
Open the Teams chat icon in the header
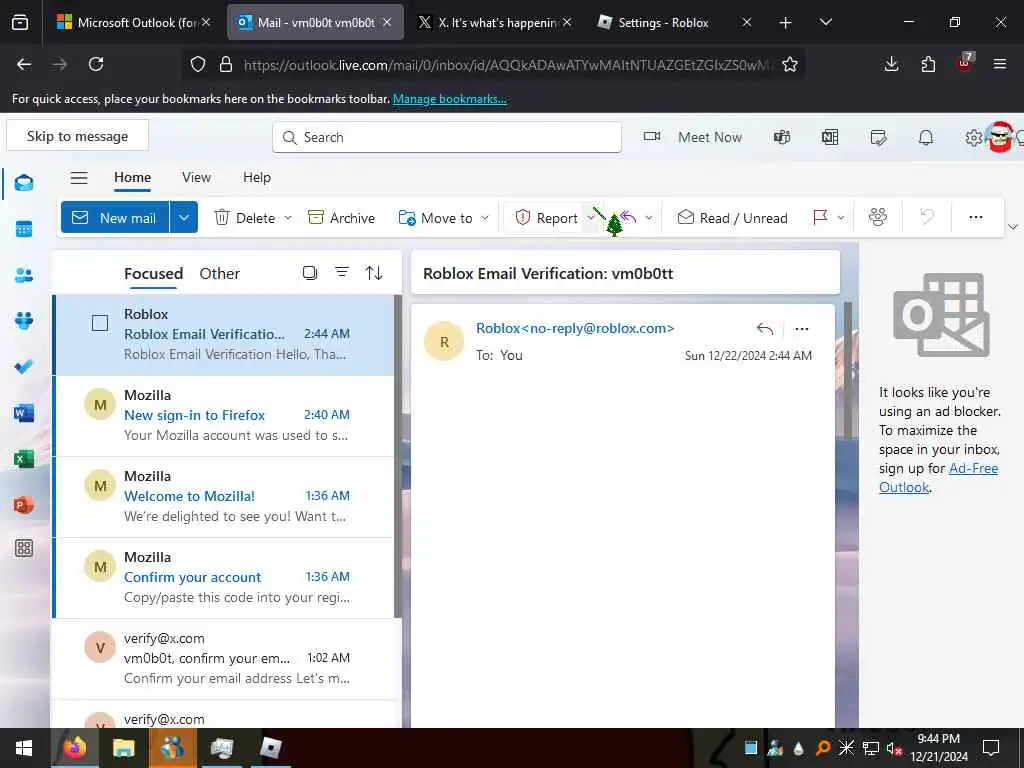point(782,137)
